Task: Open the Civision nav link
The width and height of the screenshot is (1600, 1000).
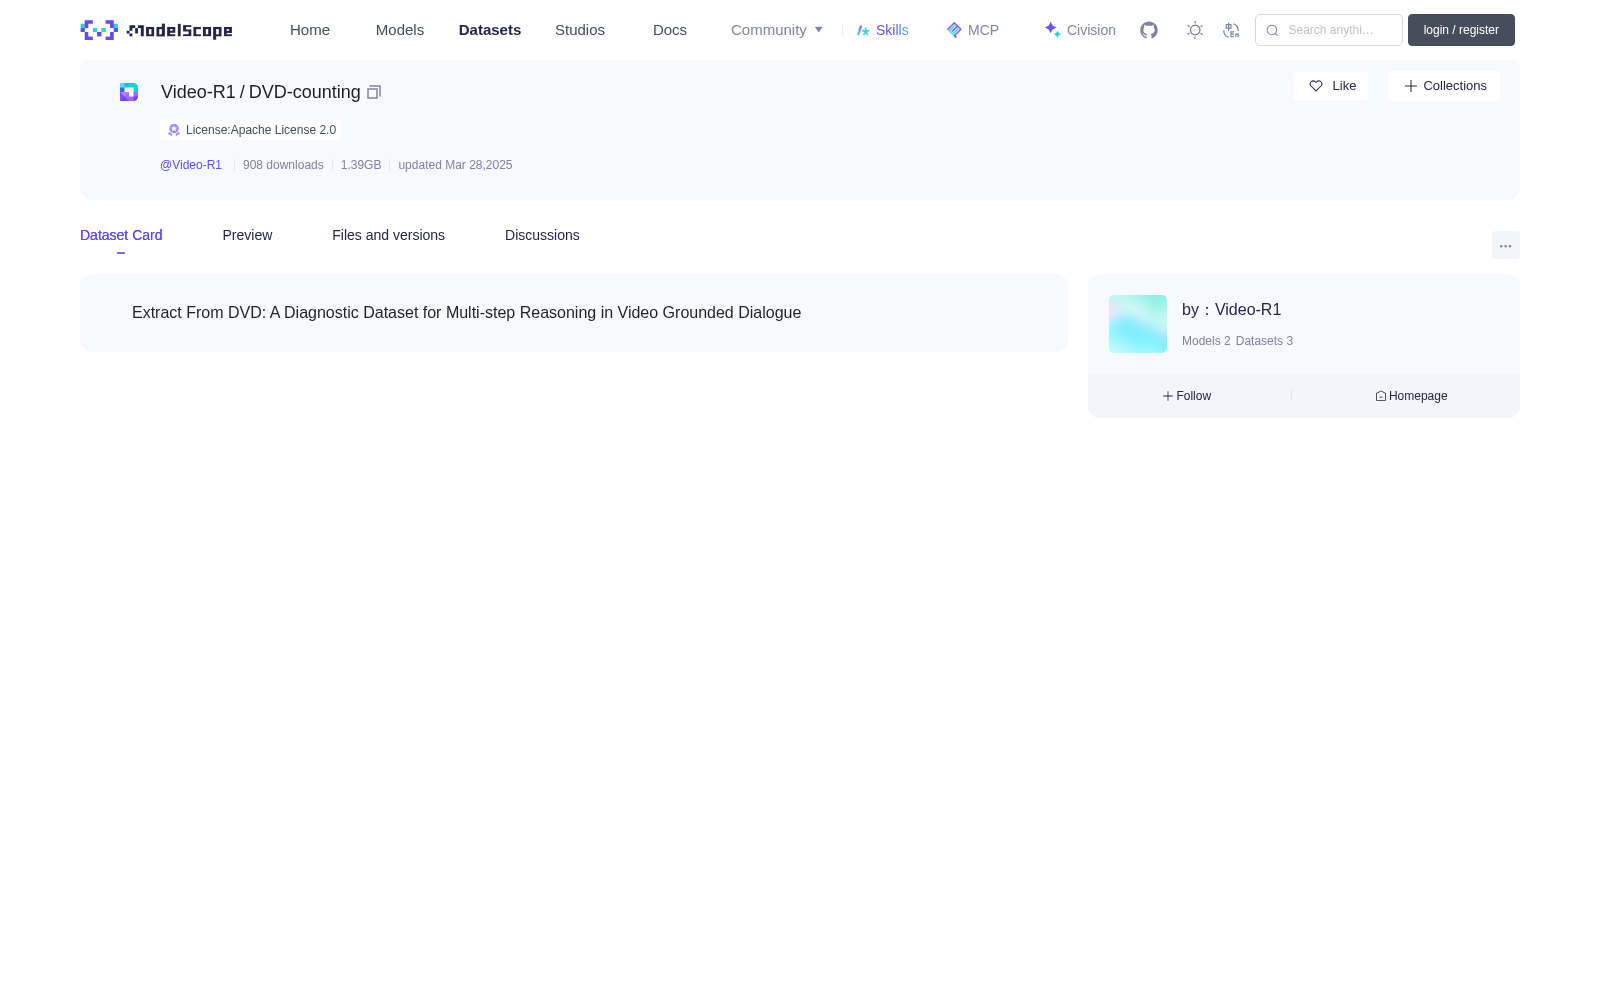Action: point(1080,30)
